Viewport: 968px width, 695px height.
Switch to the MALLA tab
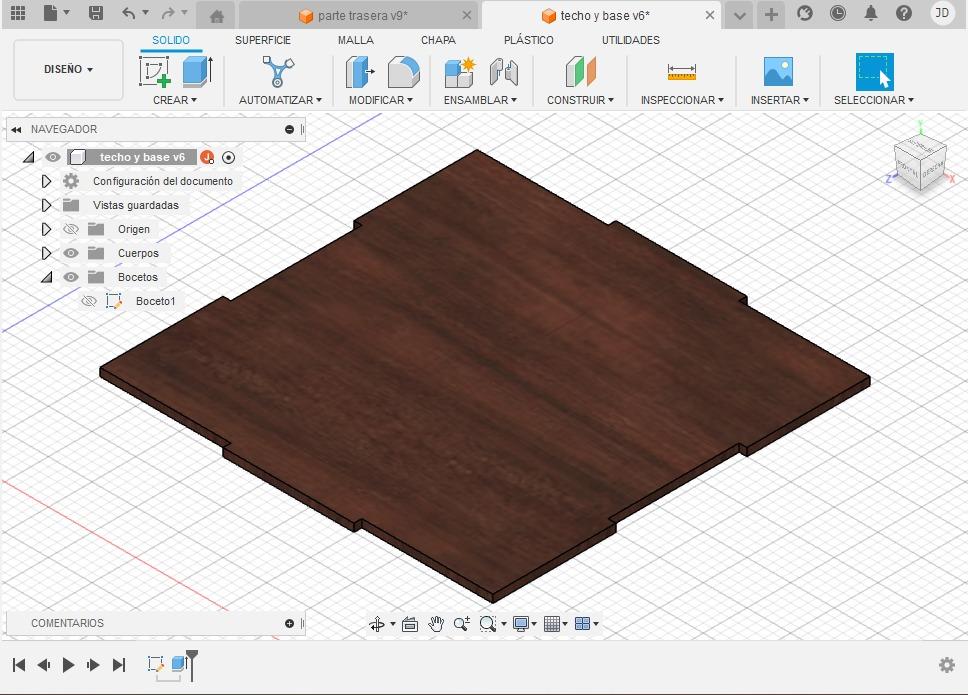[356, 40]
